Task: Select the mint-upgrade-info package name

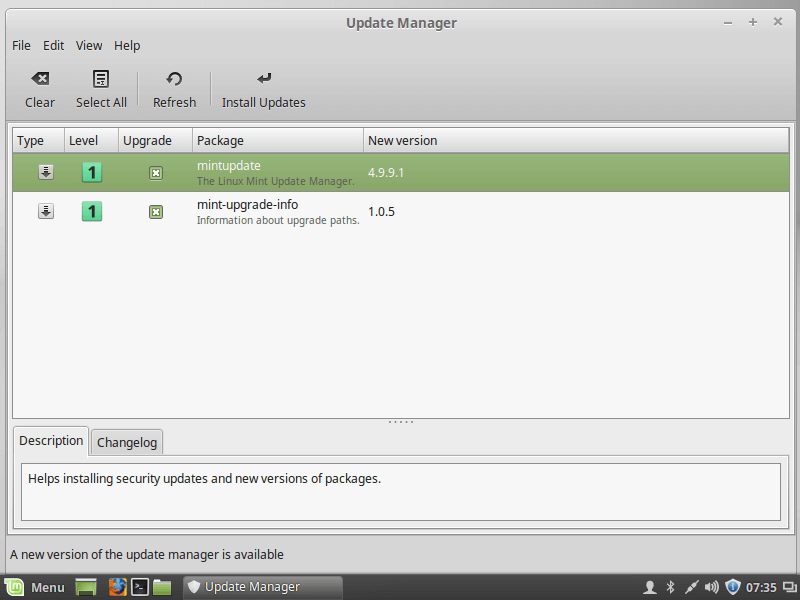Action: click(x=247, y=205)
